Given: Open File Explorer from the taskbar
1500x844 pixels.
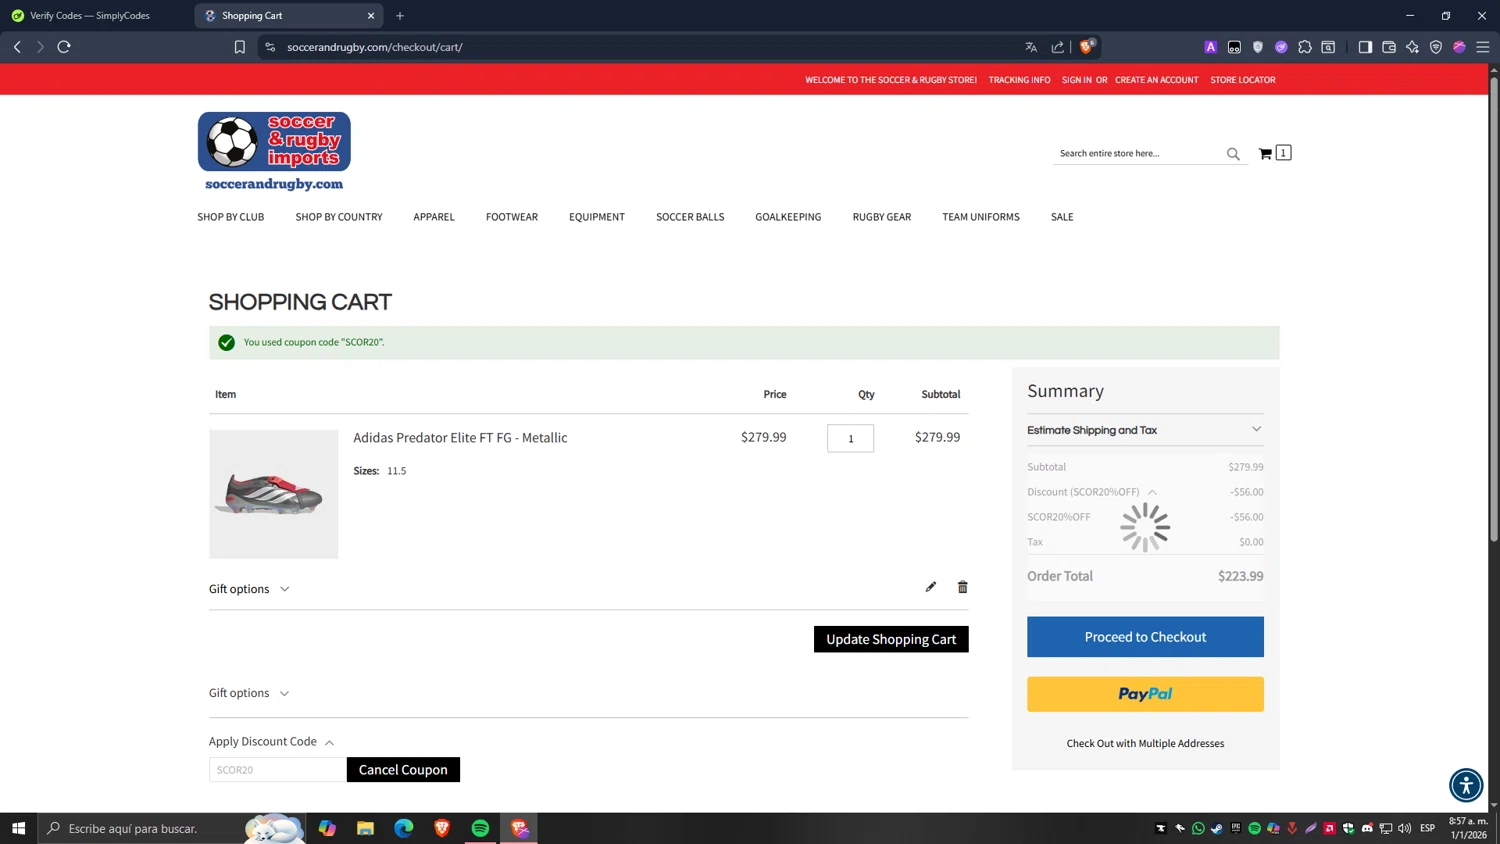Looking at the screenshot, I should click(x=365, y=828).
